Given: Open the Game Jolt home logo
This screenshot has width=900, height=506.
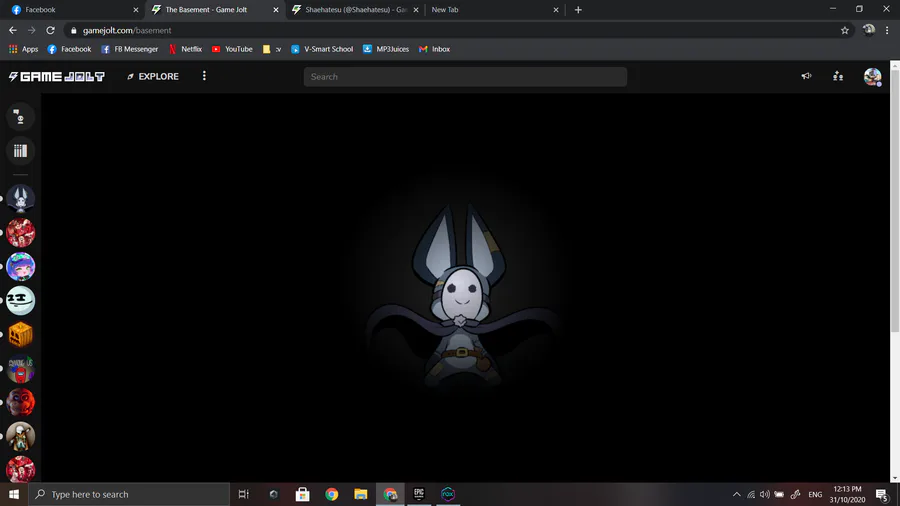Looking at the screenshot, I should (x=56, y=76).
